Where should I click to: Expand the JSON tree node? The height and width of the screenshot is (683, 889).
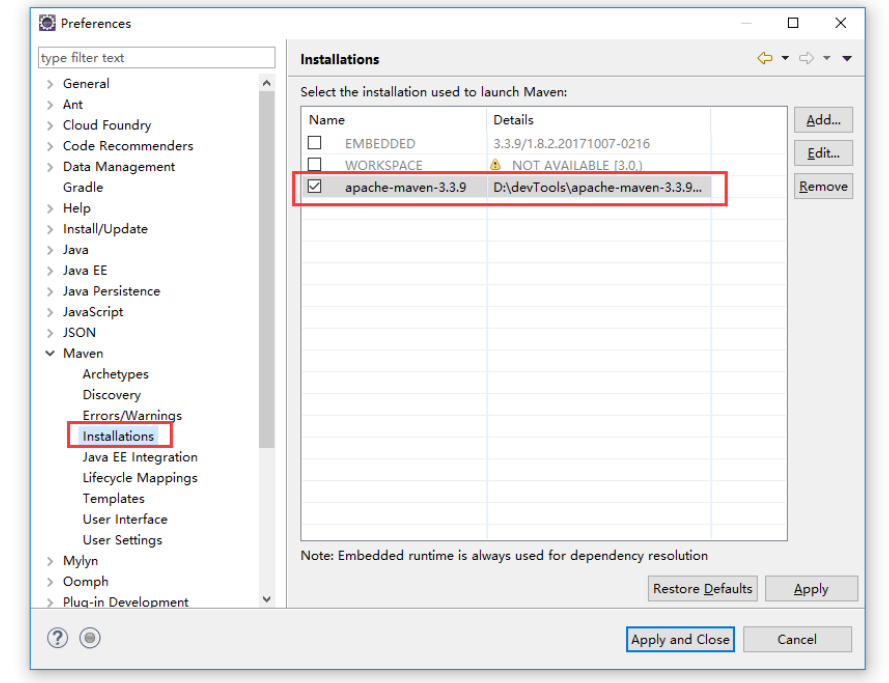pos(50,333)
